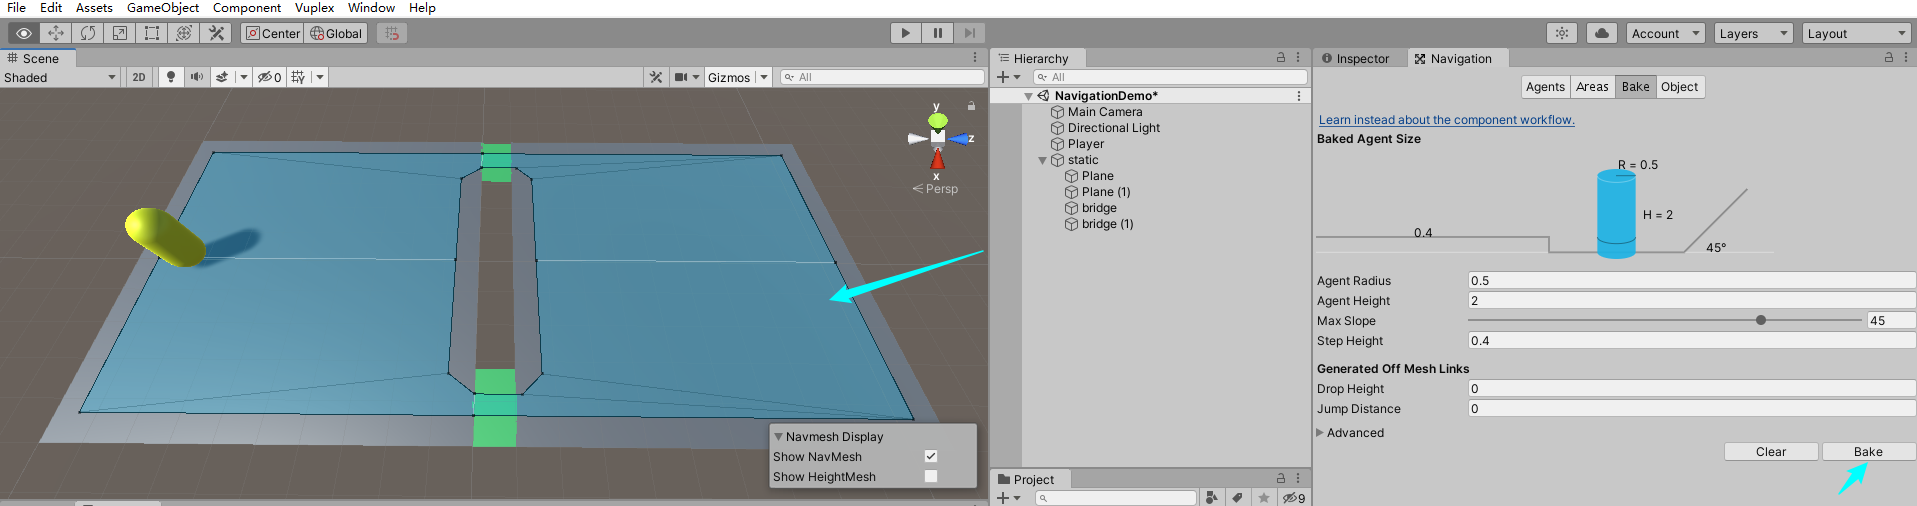The width and height of the screenshot is (1917, 506).
Task: Open the Shaded draw mode dropdown
Action: [60, 77]
